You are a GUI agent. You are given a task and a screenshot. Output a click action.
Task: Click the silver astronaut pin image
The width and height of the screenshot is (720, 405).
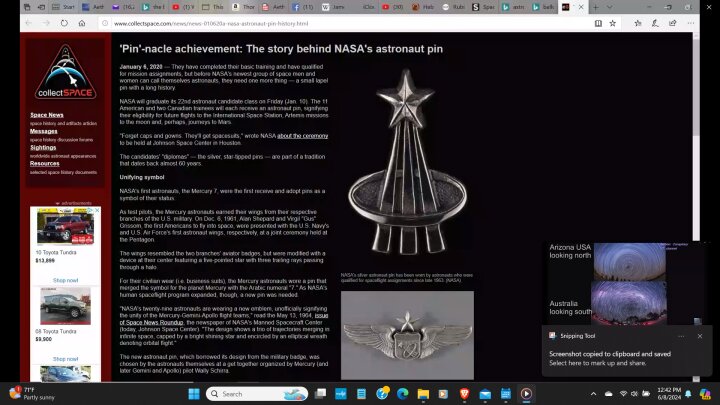[407, 163]
